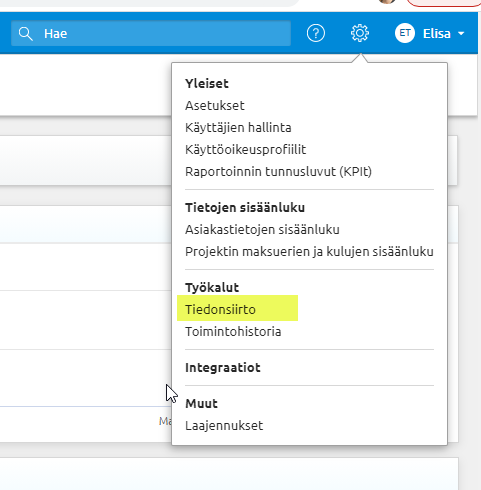Click the settings gear icon

360,33
